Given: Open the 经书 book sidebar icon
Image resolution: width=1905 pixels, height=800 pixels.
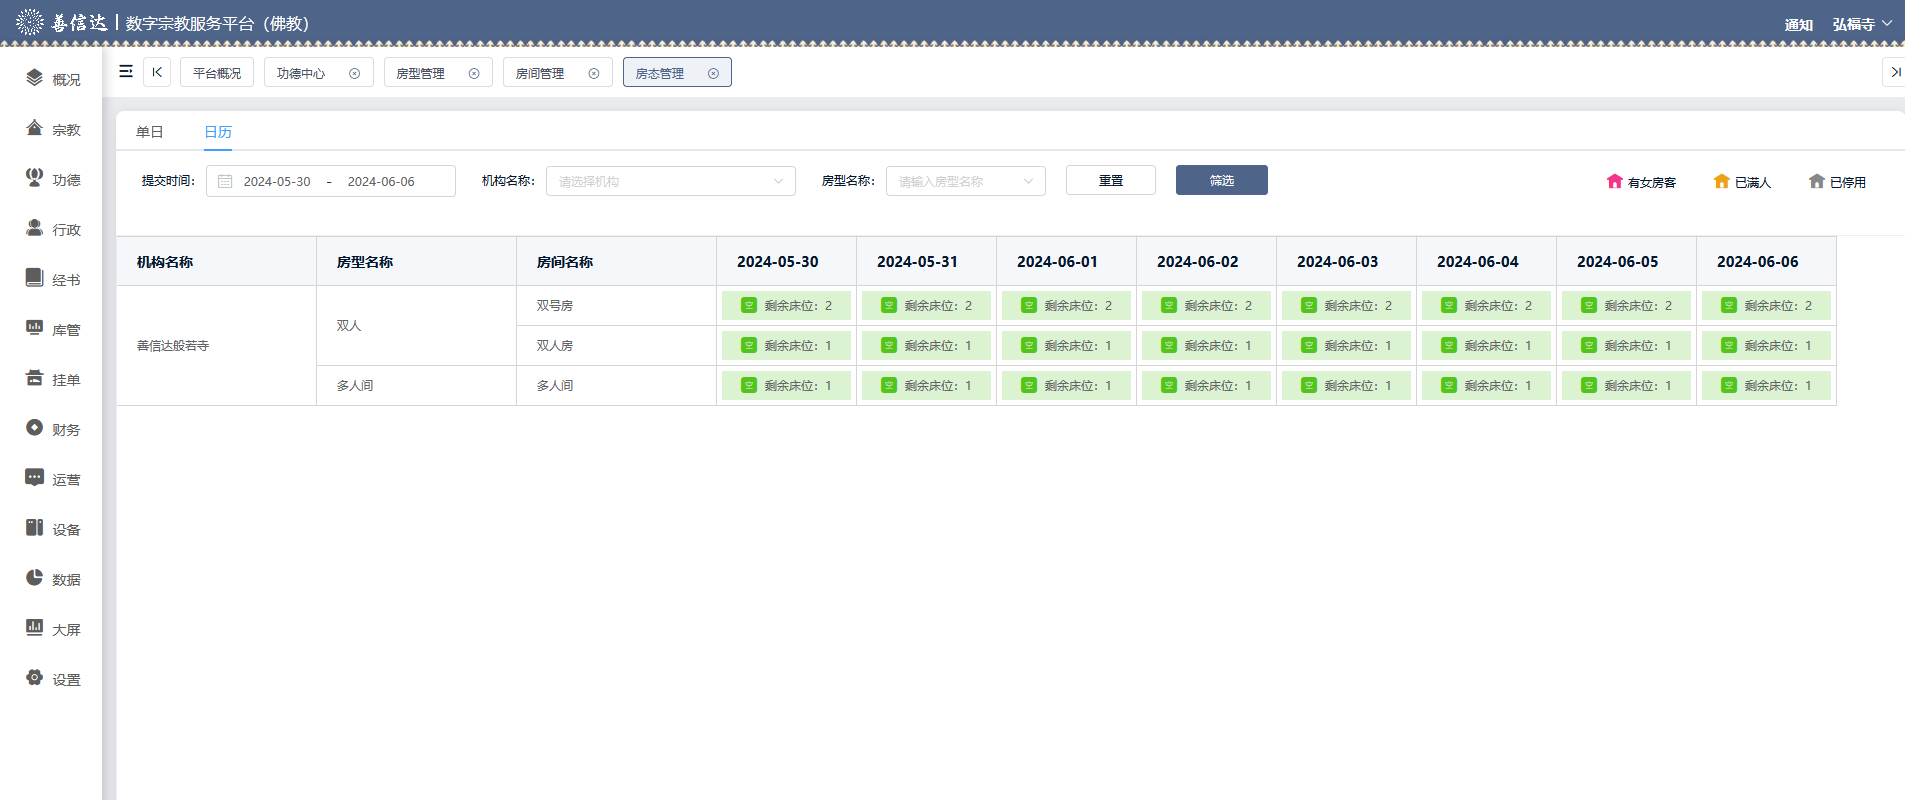Looking at the screenshot, I should point(35,278).
